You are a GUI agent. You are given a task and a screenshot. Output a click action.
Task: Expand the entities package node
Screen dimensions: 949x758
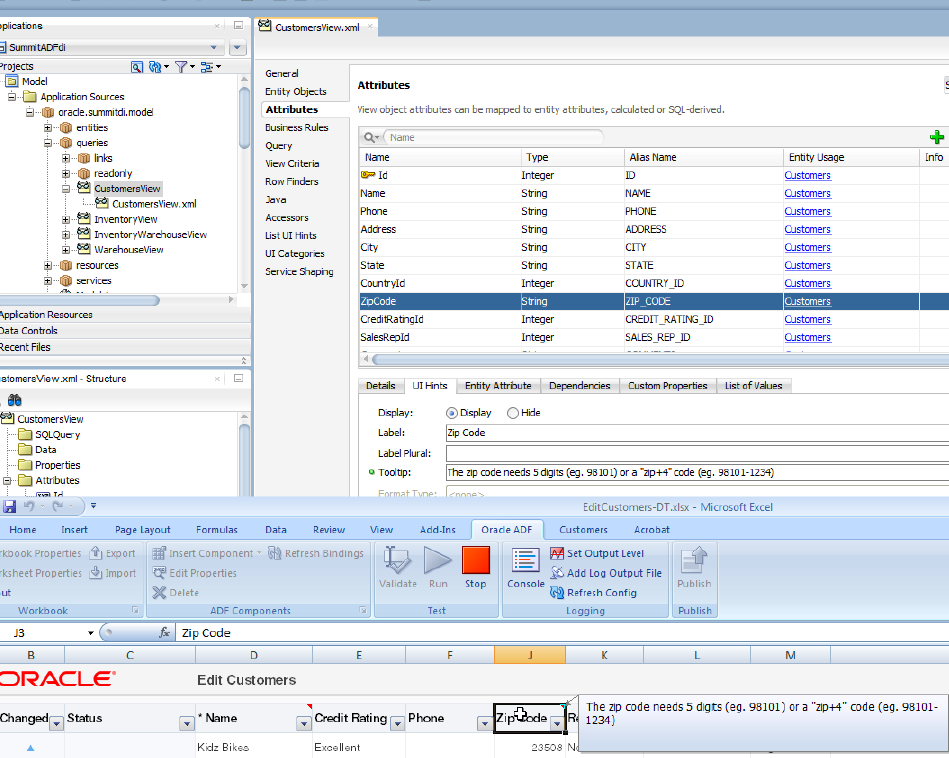(x=48, y=128)
